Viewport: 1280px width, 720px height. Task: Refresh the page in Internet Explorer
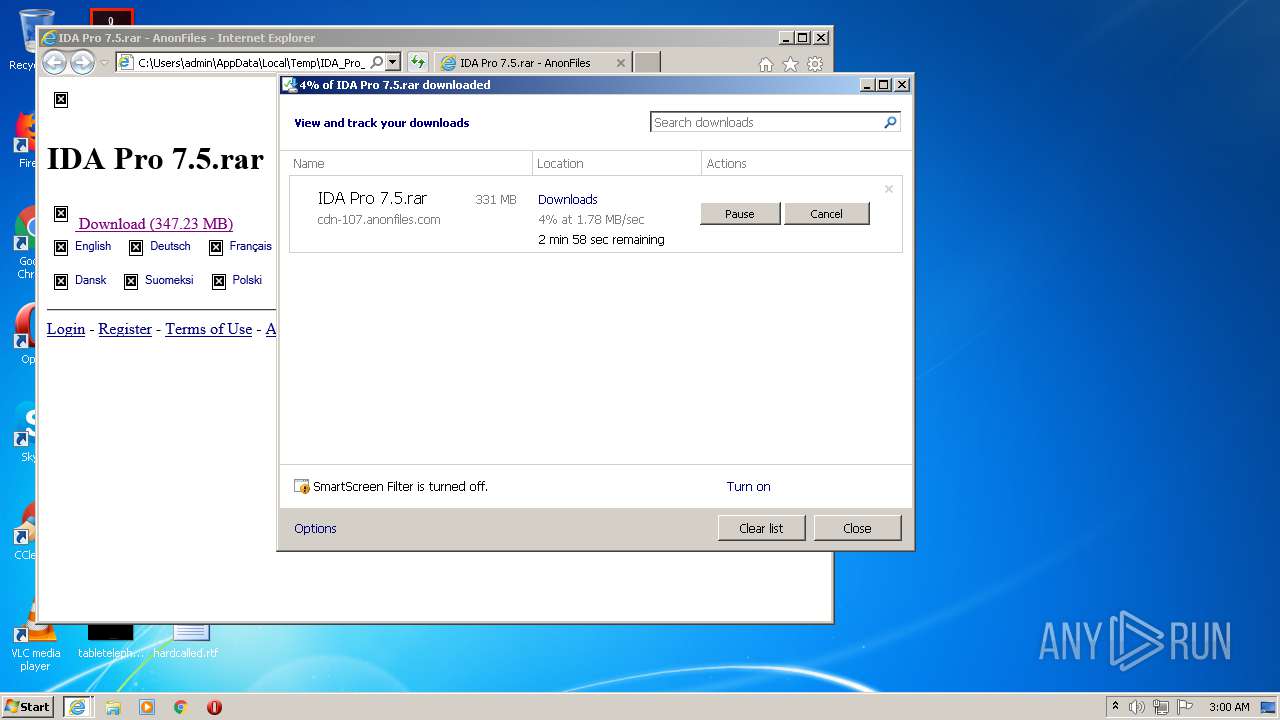click(418, 62)
